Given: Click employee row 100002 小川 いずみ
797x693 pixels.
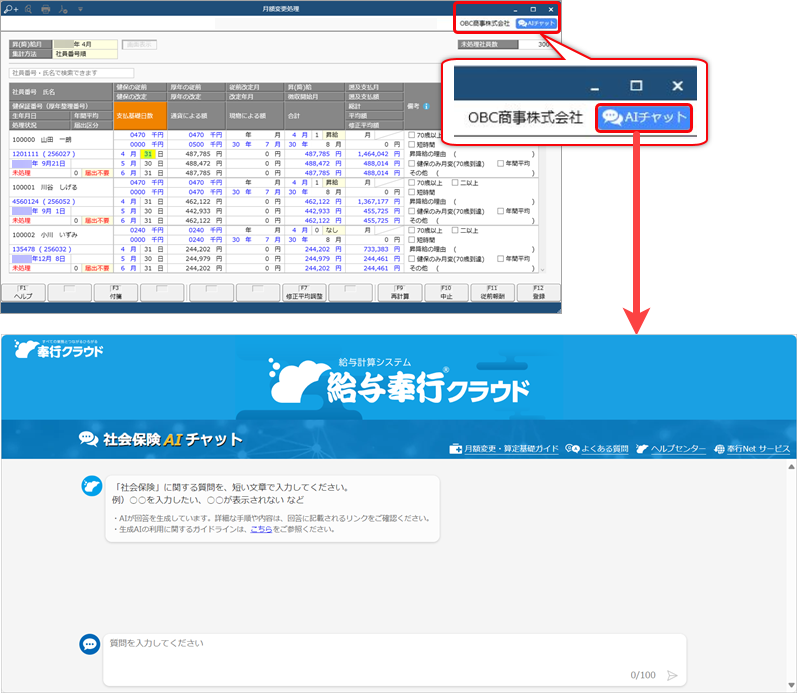Looking at the screenshot, I should (61, 235).
